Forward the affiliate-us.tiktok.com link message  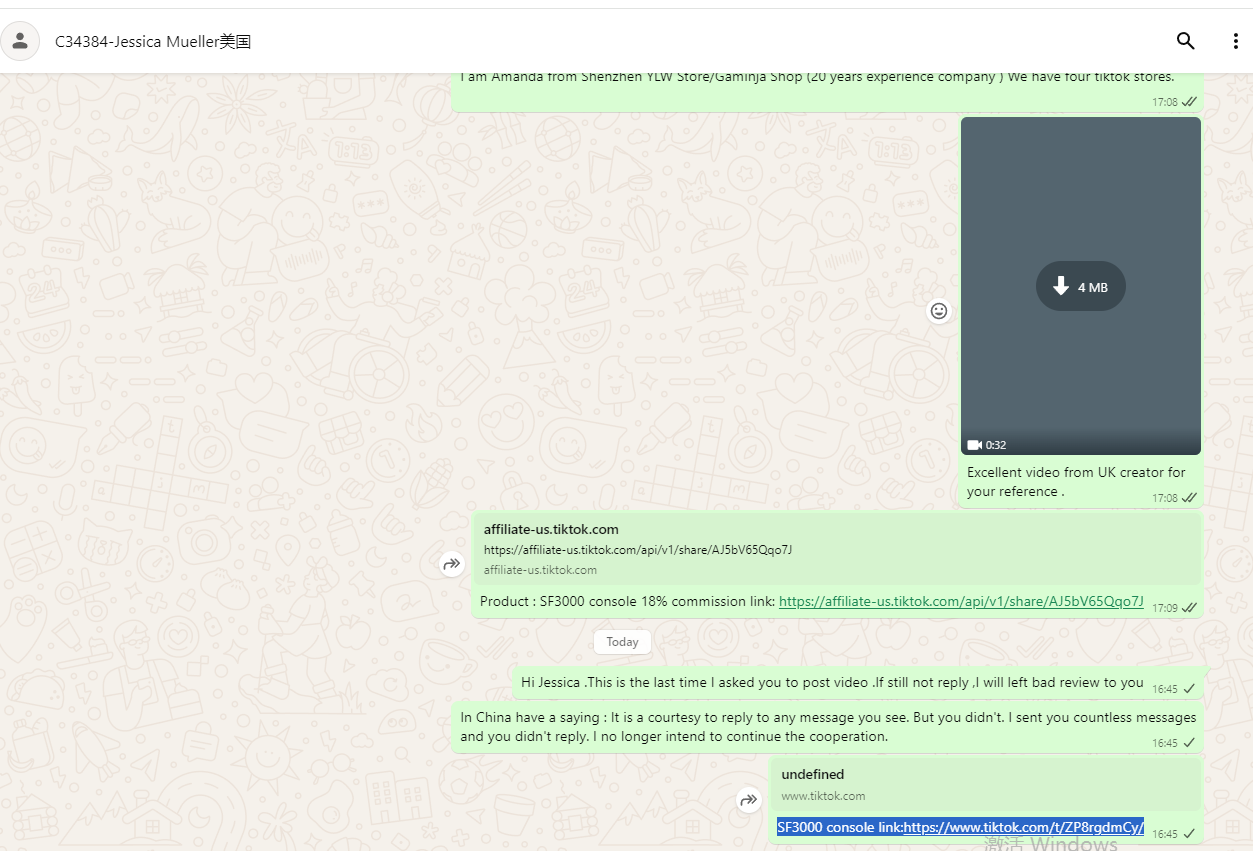click(452, 565)
